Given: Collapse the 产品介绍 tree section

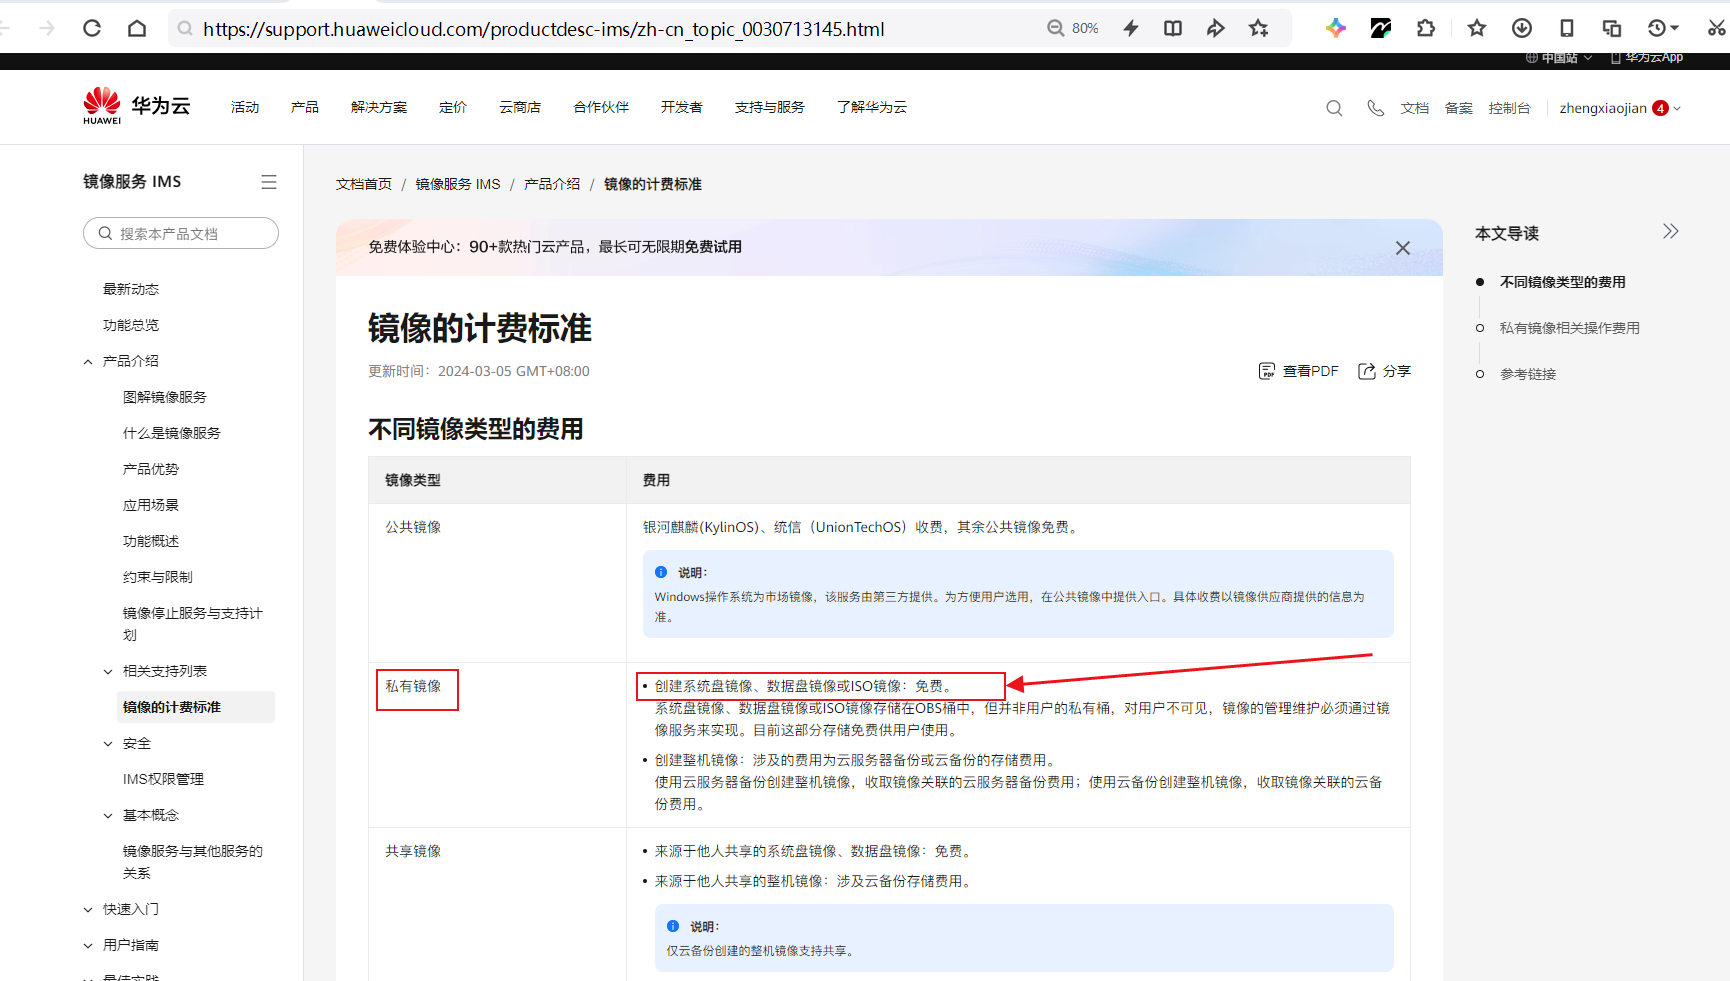Looking at the screenshot, I should [x=88, y=362].
